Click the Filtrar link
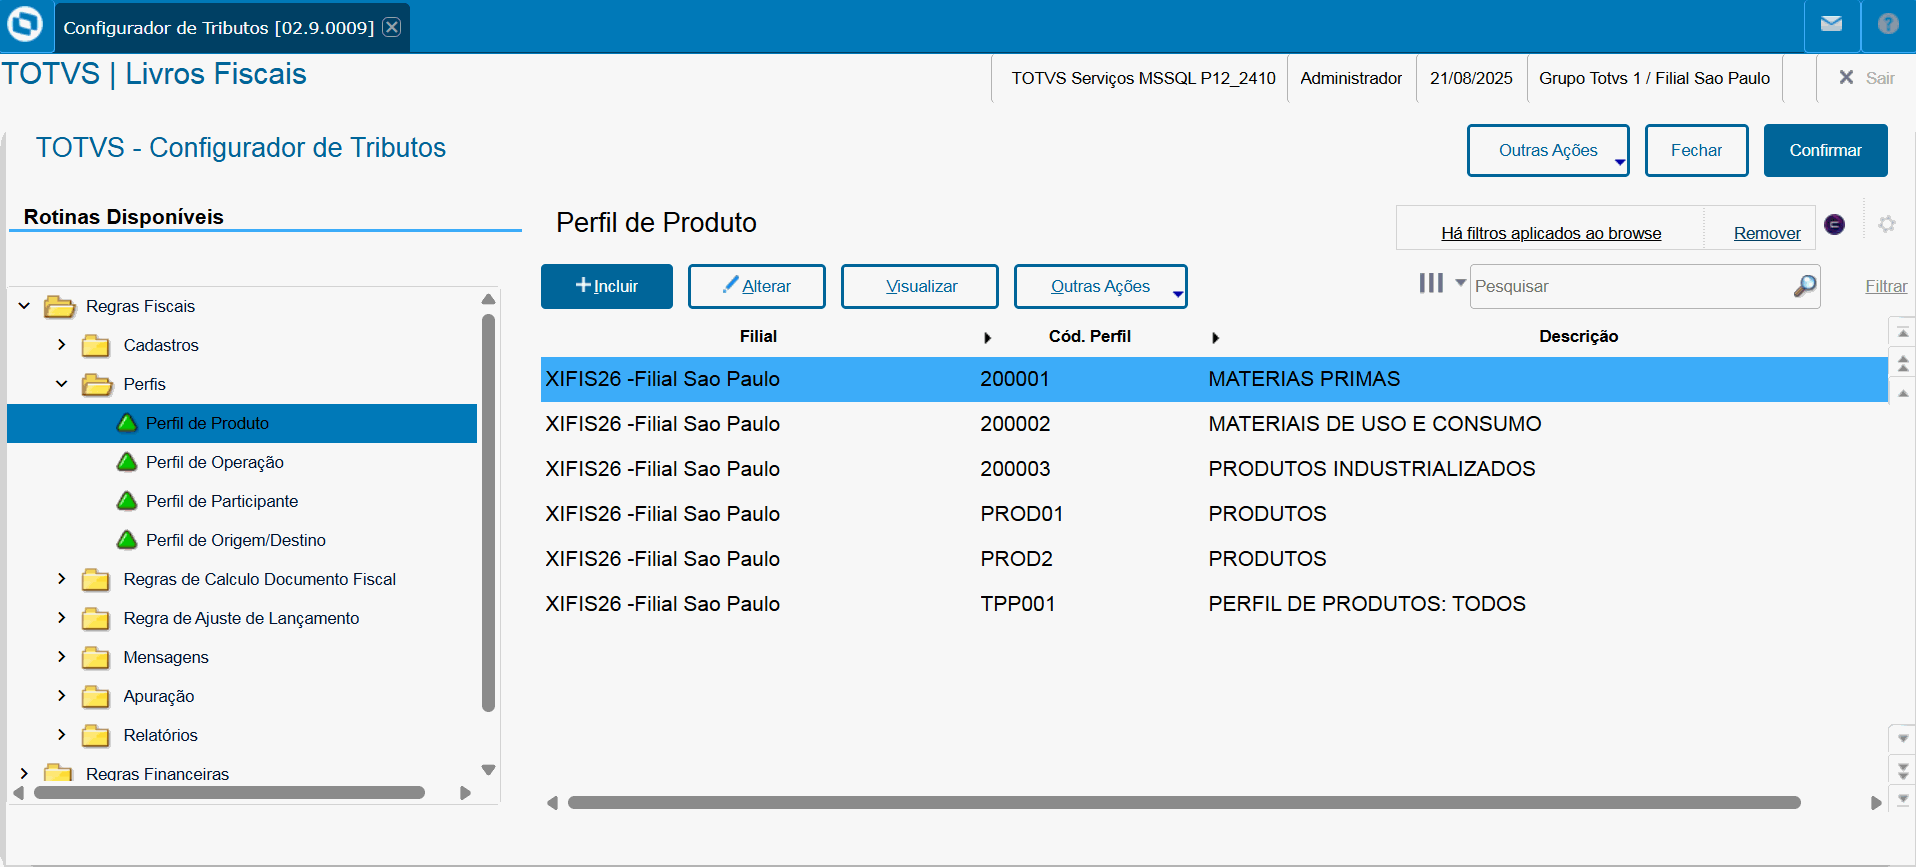Screen dimensions: 1916x867 pos(1886,286)
